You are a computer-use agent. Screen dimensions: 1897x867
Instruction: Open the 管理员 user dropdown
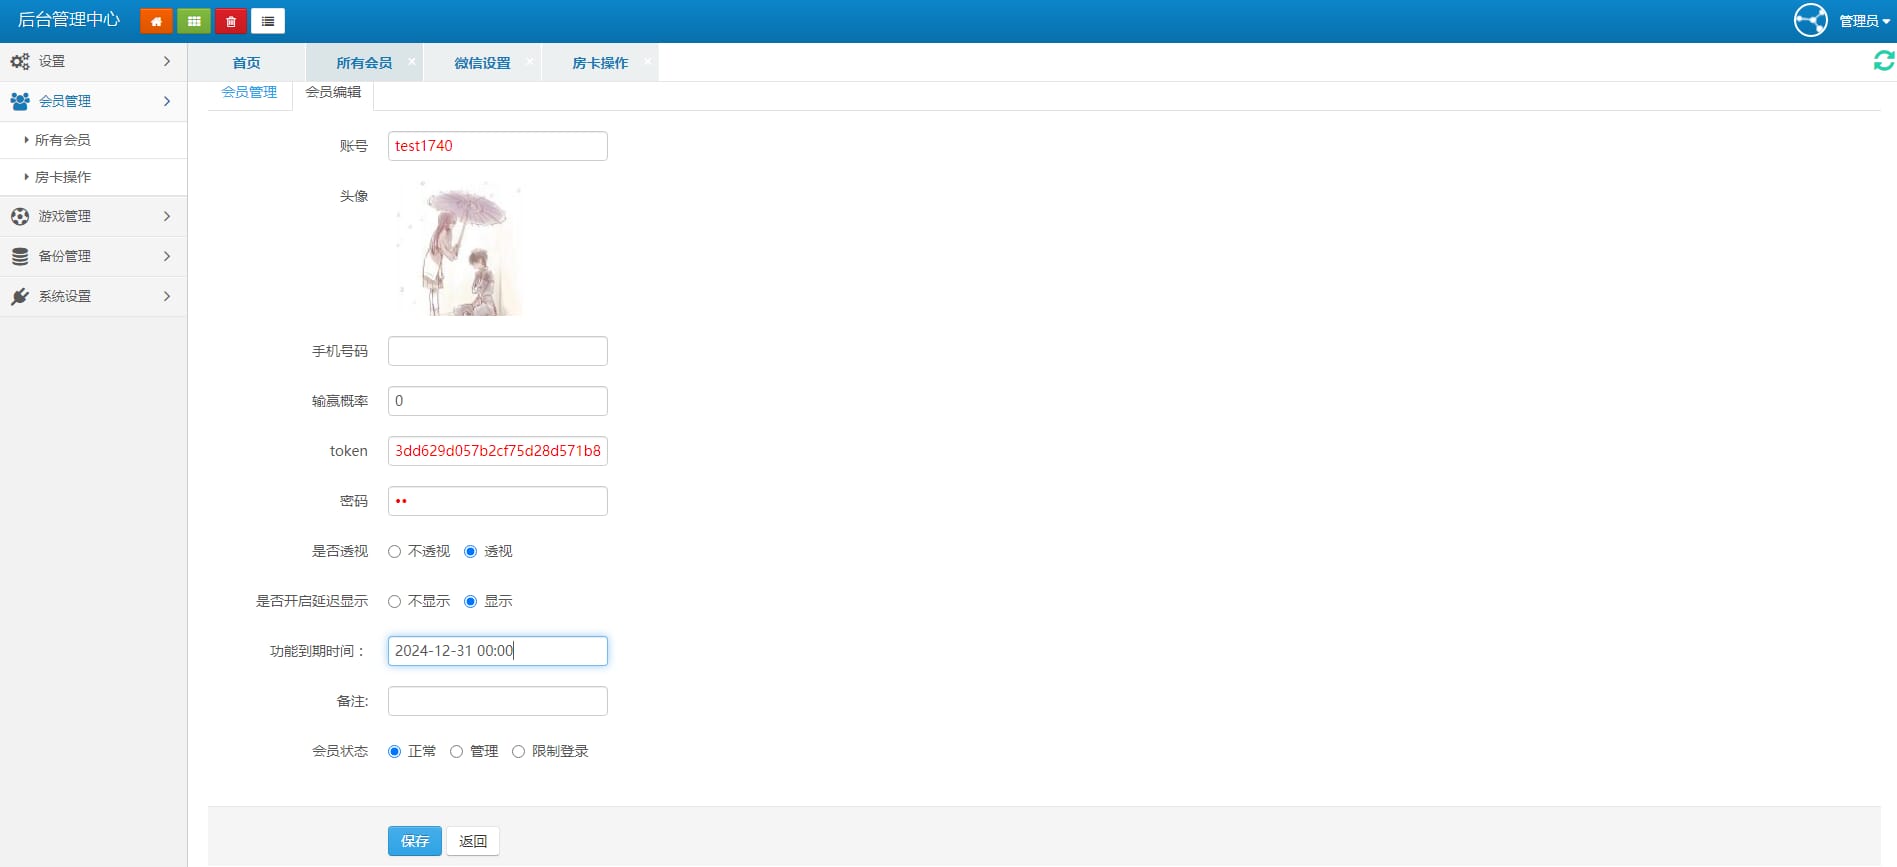(x=1864, y=21)
